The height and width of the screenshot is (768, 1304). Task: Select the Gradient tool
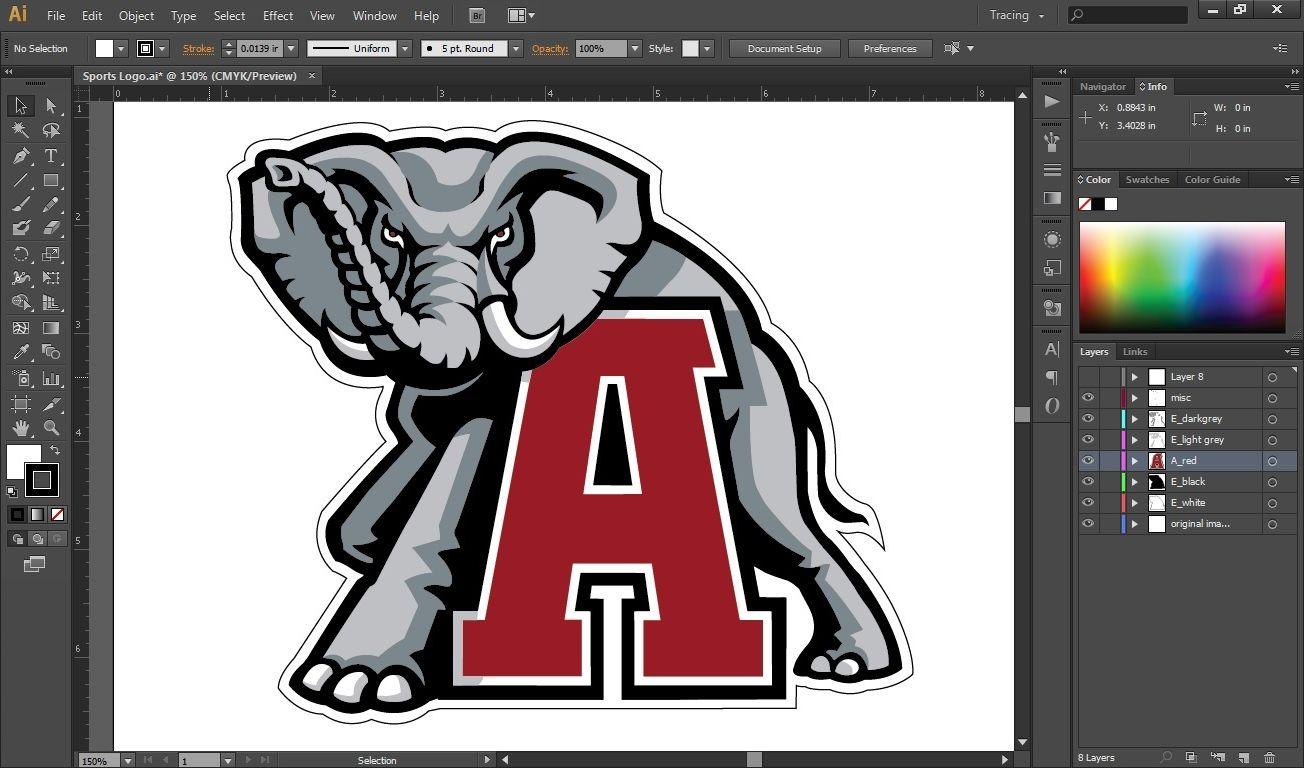(x=51, y=327)
